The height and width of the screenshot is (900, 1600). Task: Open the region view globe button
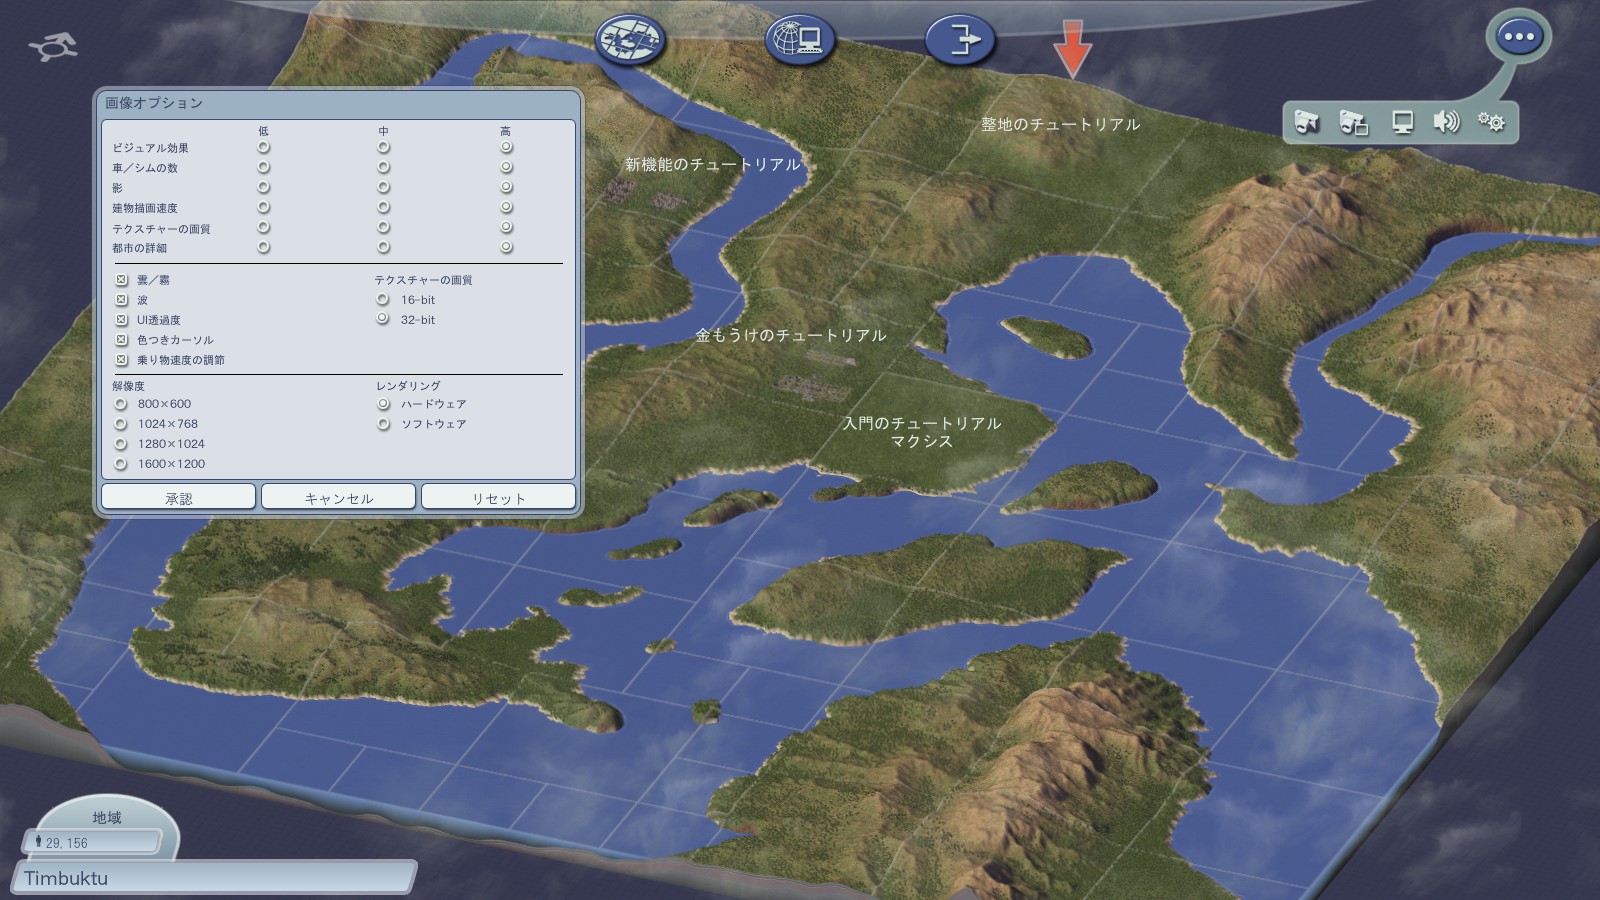coord(630,41)
